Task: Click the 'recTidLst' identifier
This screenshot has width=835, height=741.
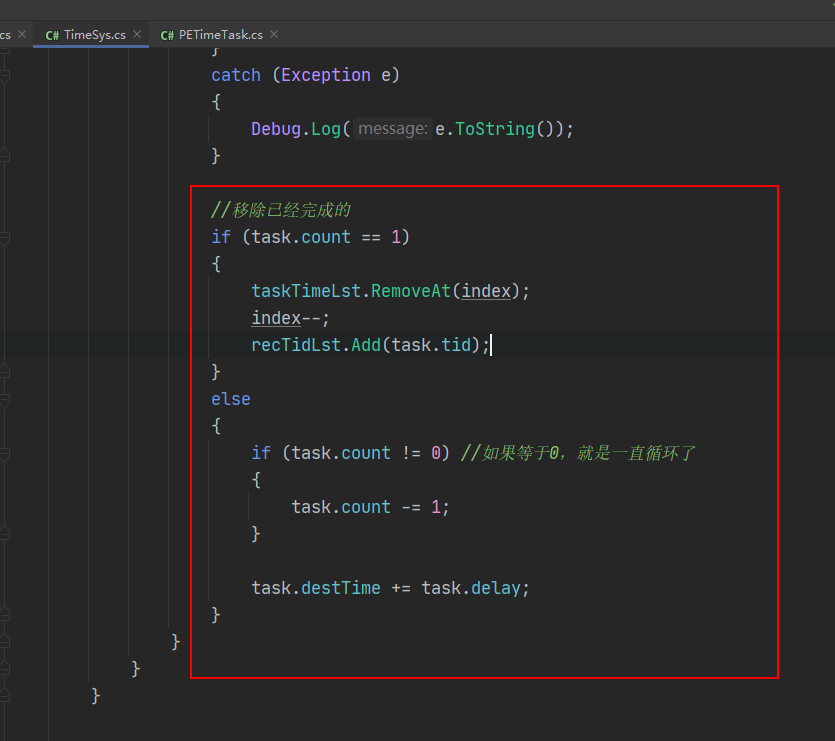Action: point(296,345)
